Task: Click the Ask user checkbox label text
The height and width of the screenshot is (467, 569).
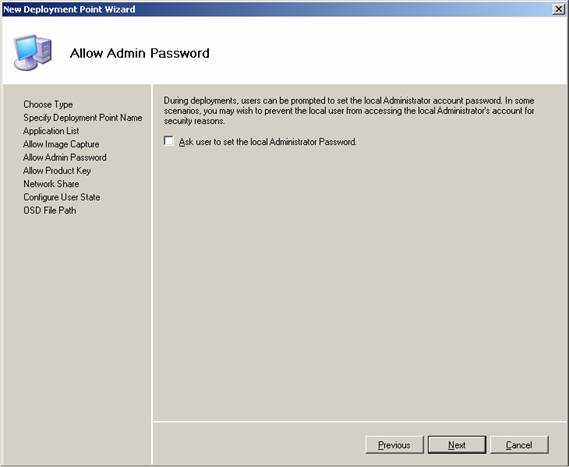Action: pos(268,142)
